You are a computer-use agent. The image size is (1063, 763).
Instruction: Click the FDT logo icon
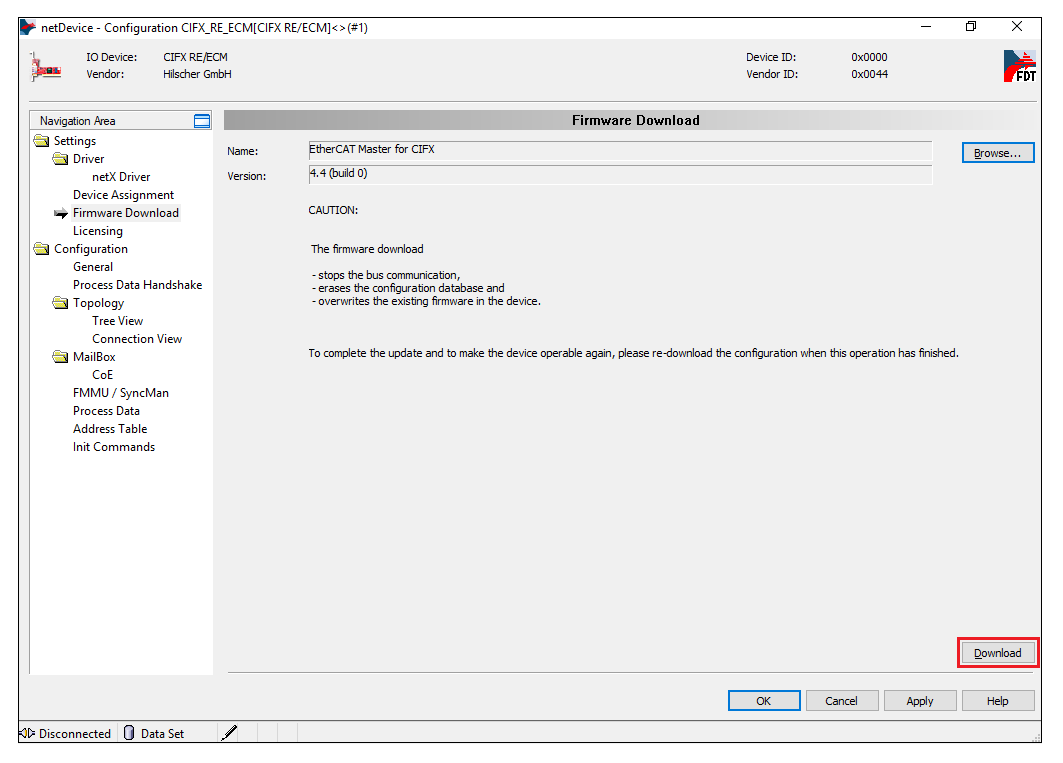(x=1019, y=66)
